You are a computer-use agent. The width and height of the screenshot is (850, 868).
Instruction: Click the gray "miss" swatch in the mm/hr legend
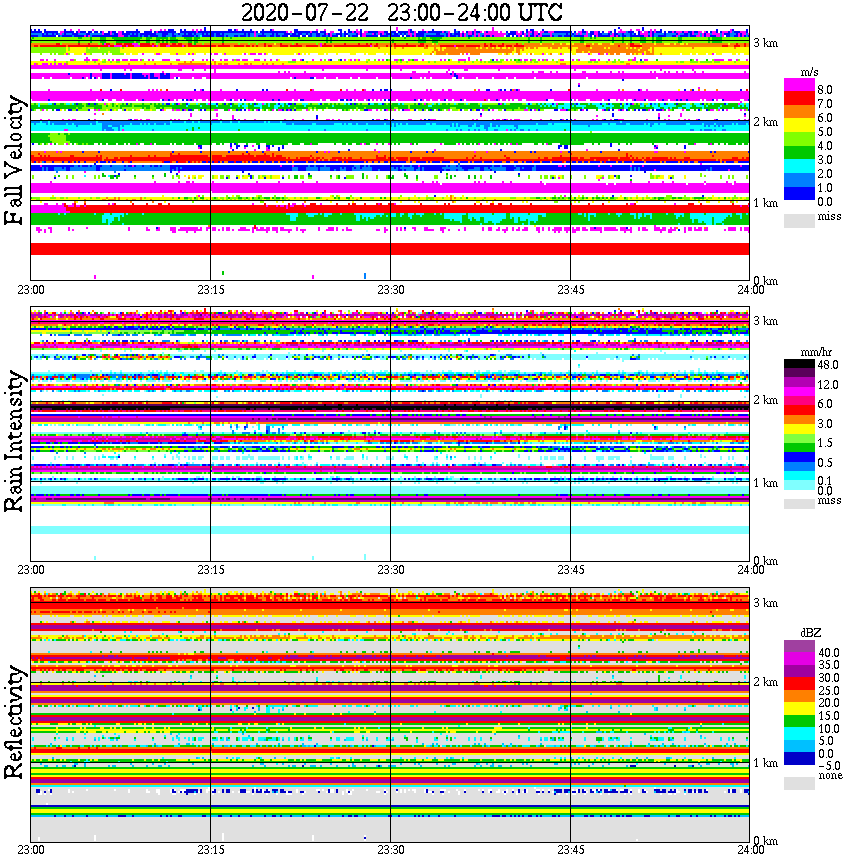pos(799,504)
